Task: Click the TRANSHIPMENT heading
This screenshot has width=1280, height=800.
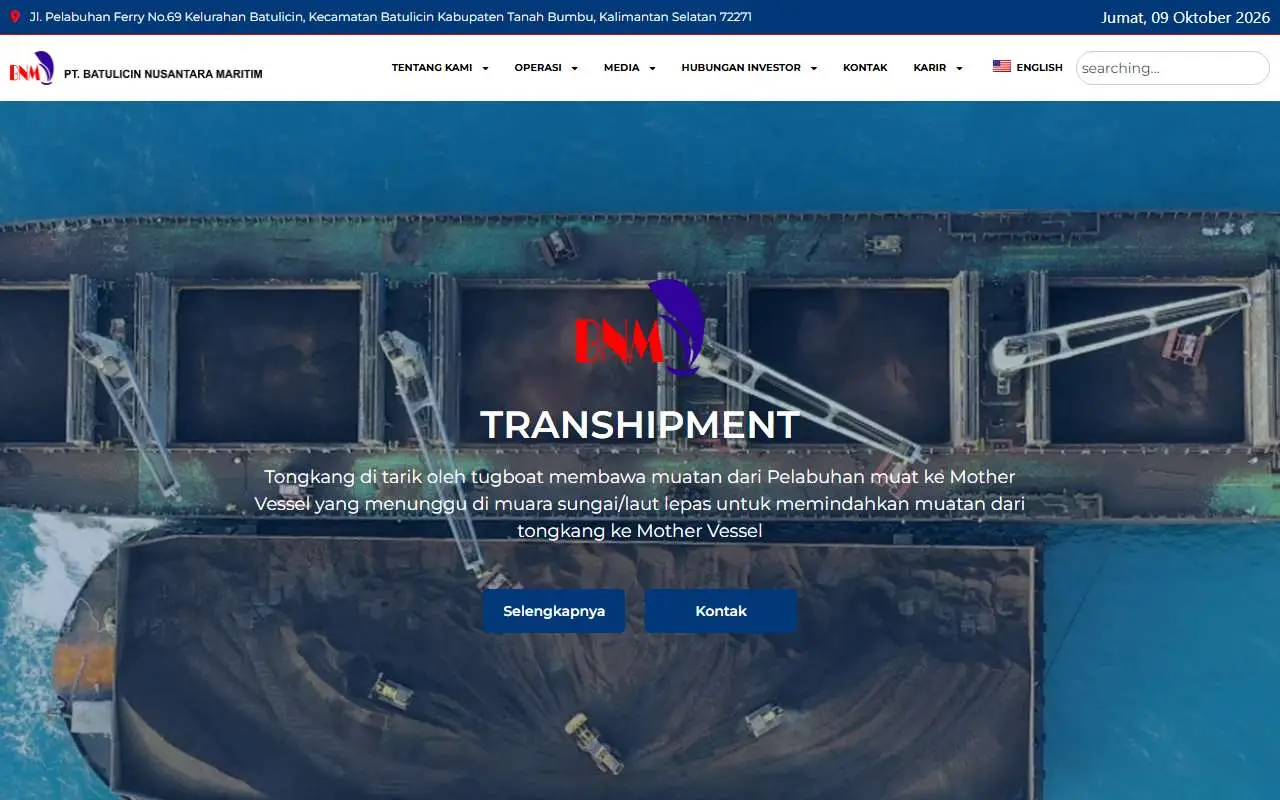Action: tap(640, 425)
